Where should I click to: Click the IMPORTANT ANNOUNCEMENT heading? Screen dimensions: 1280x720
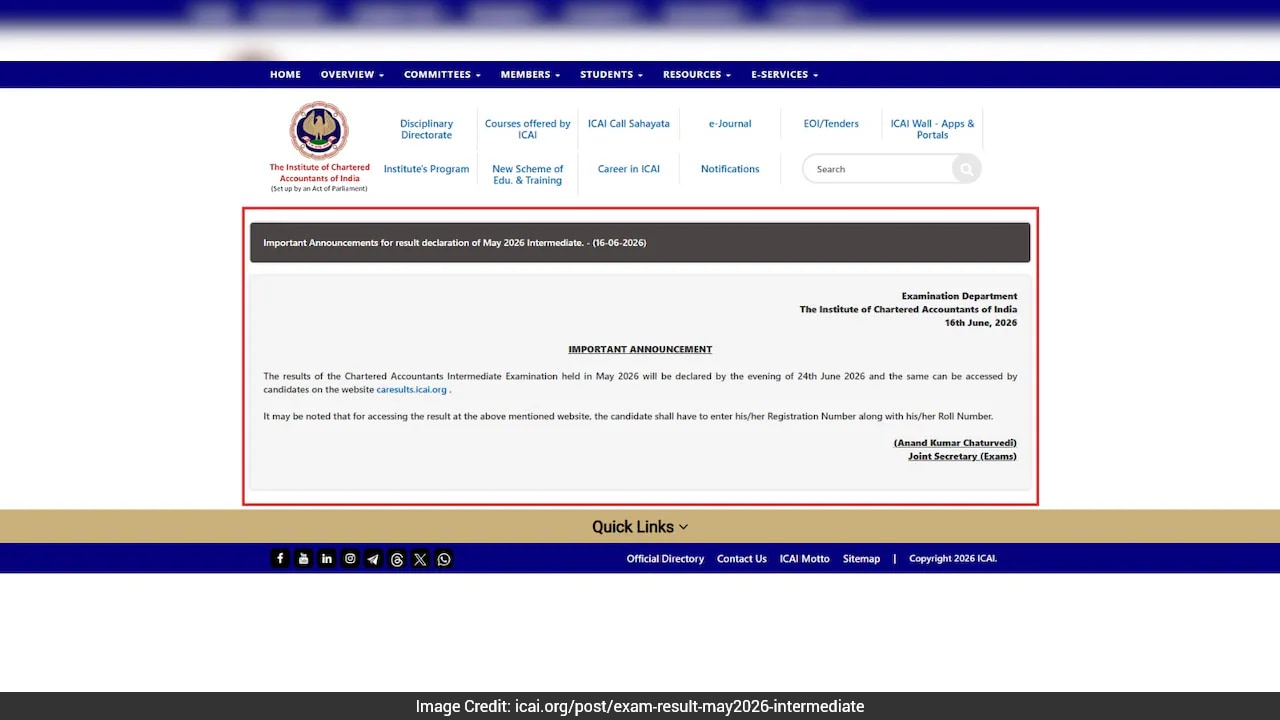click(x=640, y=349)
